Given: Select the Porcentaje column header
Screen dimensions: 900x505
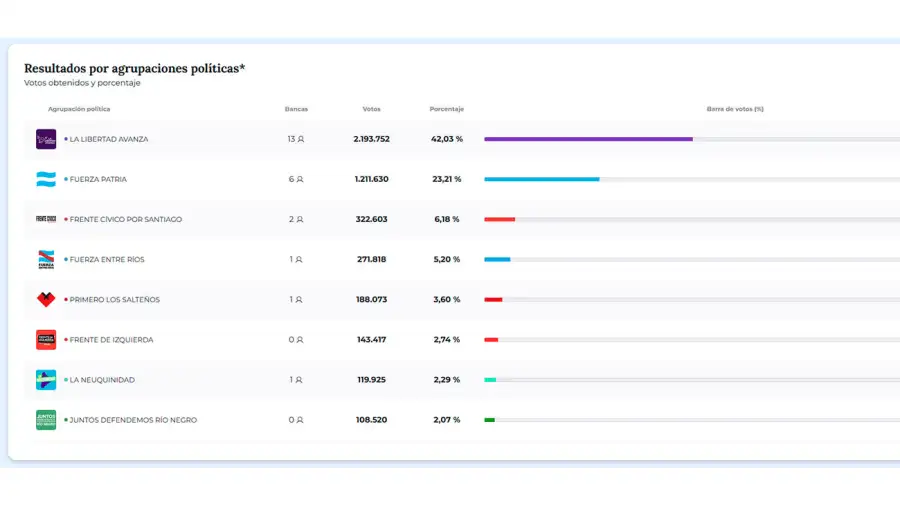Looking at the screenshot, I should click(446, 108).
